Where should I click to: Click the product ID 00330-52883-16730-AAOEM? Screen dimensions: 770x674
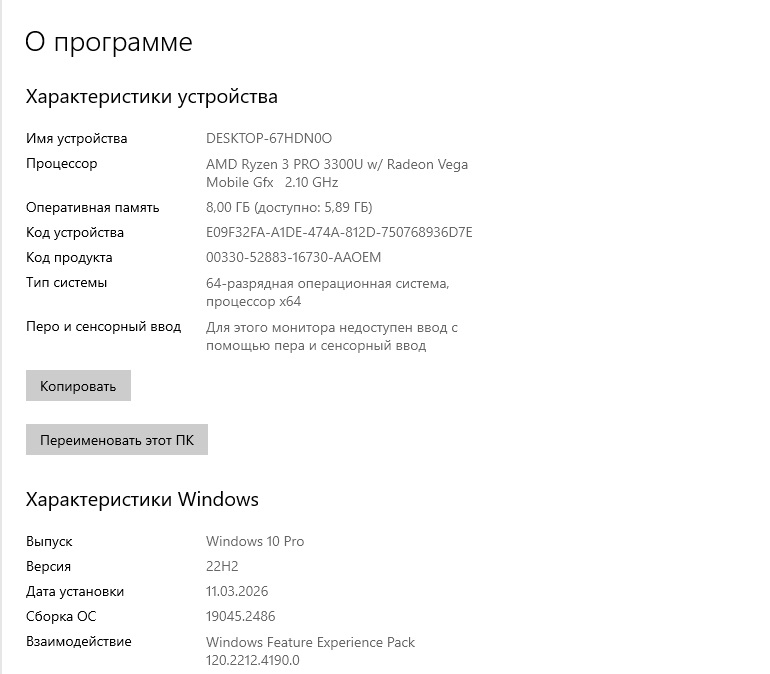293,258
